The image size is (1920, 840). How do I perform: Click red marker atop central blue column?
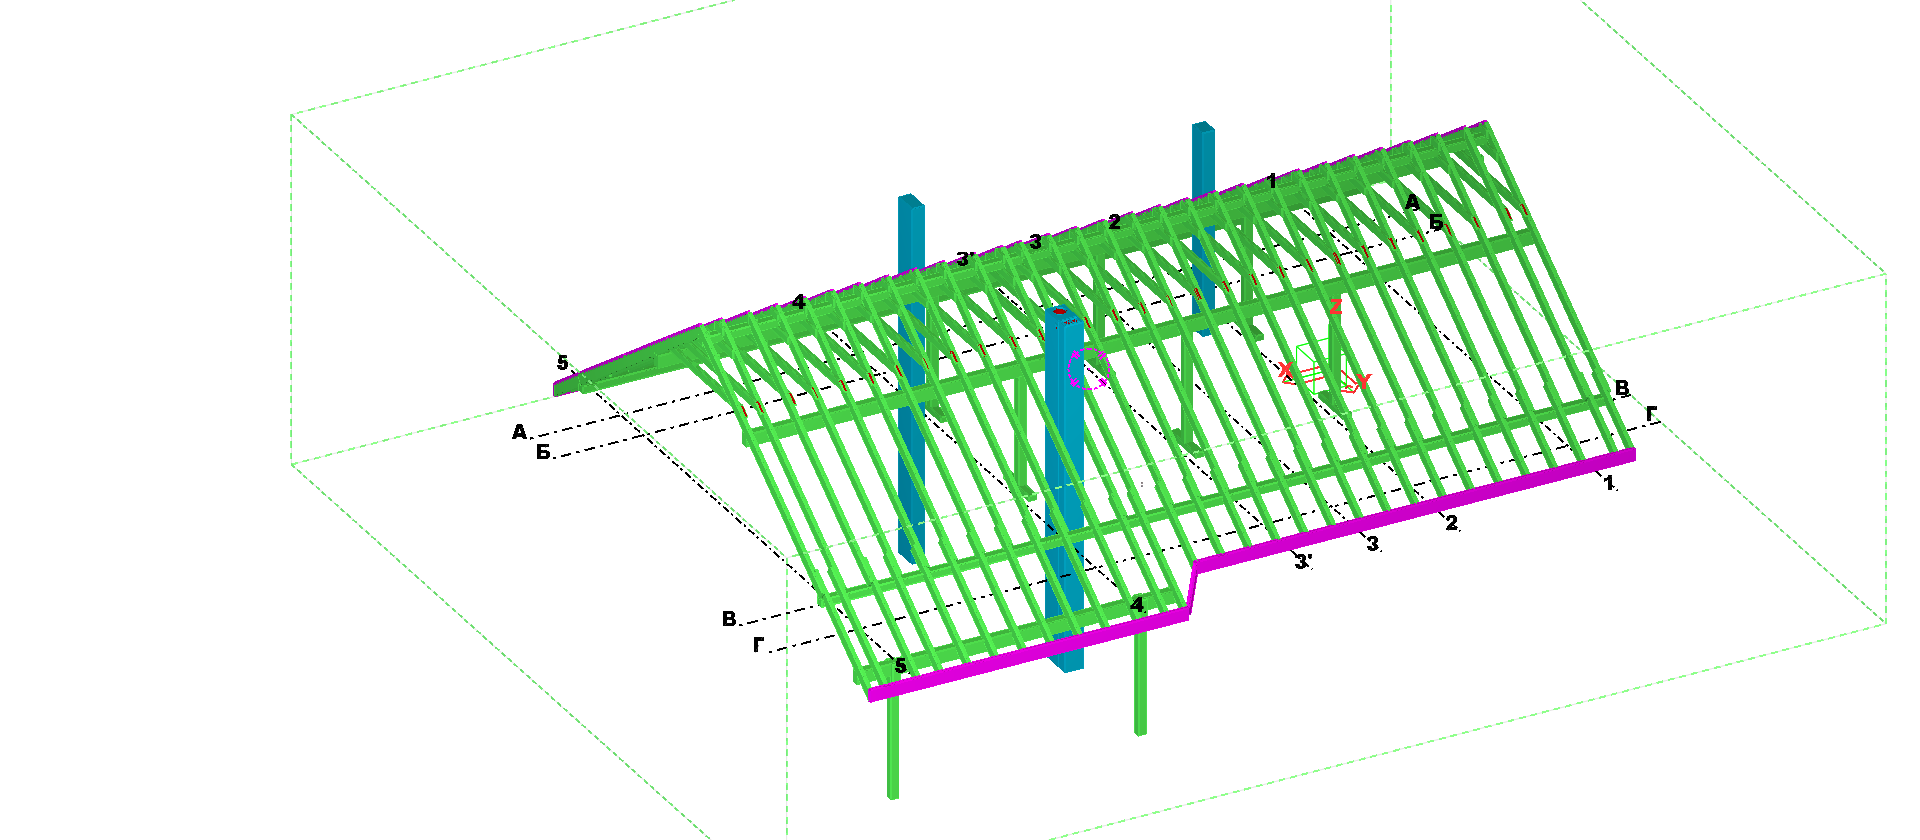point(1060,311)
